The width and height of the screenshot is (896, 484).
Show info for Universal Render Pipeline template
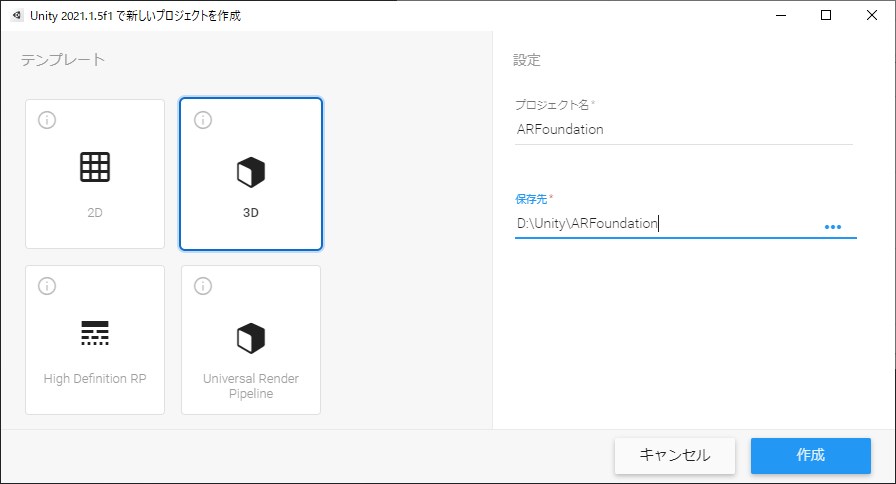203,286
